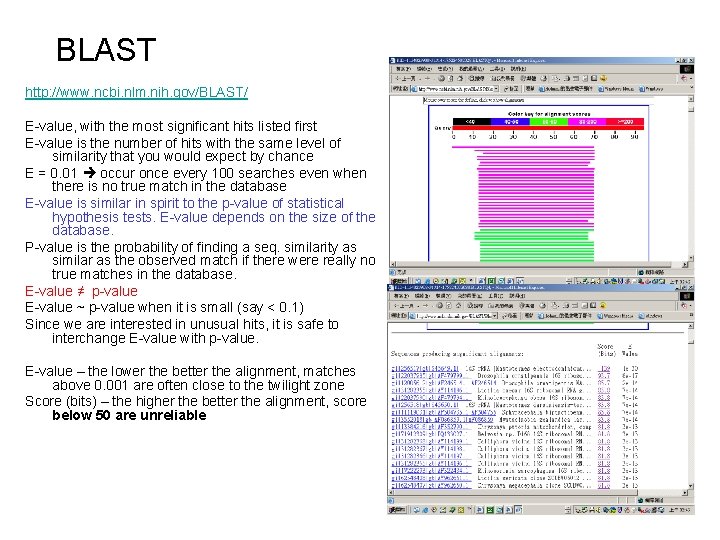
Task: Open first gi hit link scoring 159
Action: coord(425,369)
